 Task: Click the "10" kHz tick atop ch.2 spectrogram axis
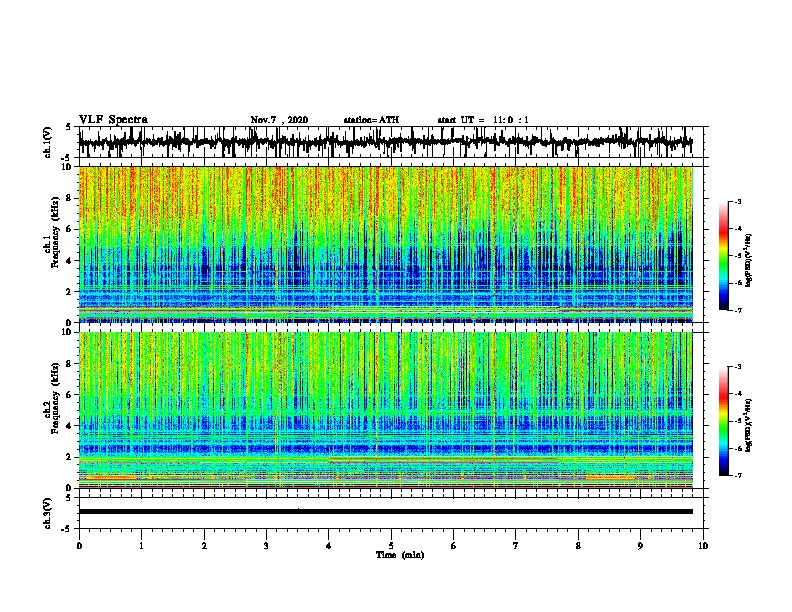tap(68, 332)
